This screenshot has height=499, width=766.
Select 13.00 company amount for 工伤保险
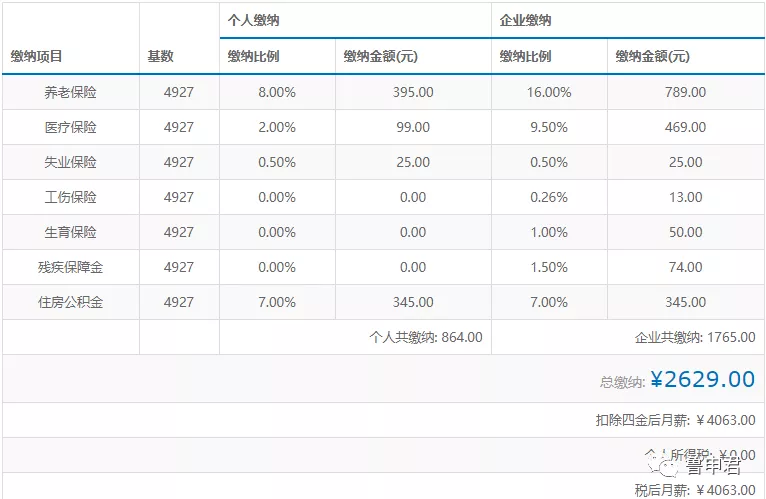[685, 197]
